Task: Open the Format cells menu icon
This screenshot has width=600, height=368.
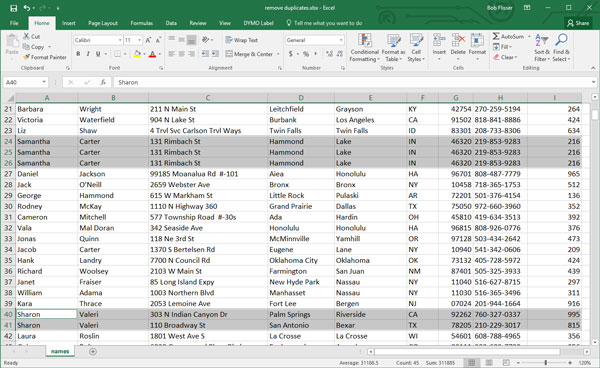Action: coord(477,40)
